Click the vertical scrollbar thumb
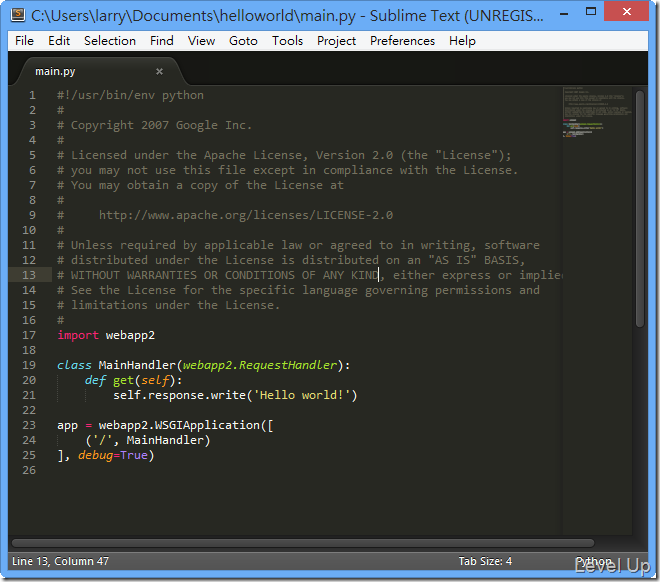 click(x=640, y=209)
